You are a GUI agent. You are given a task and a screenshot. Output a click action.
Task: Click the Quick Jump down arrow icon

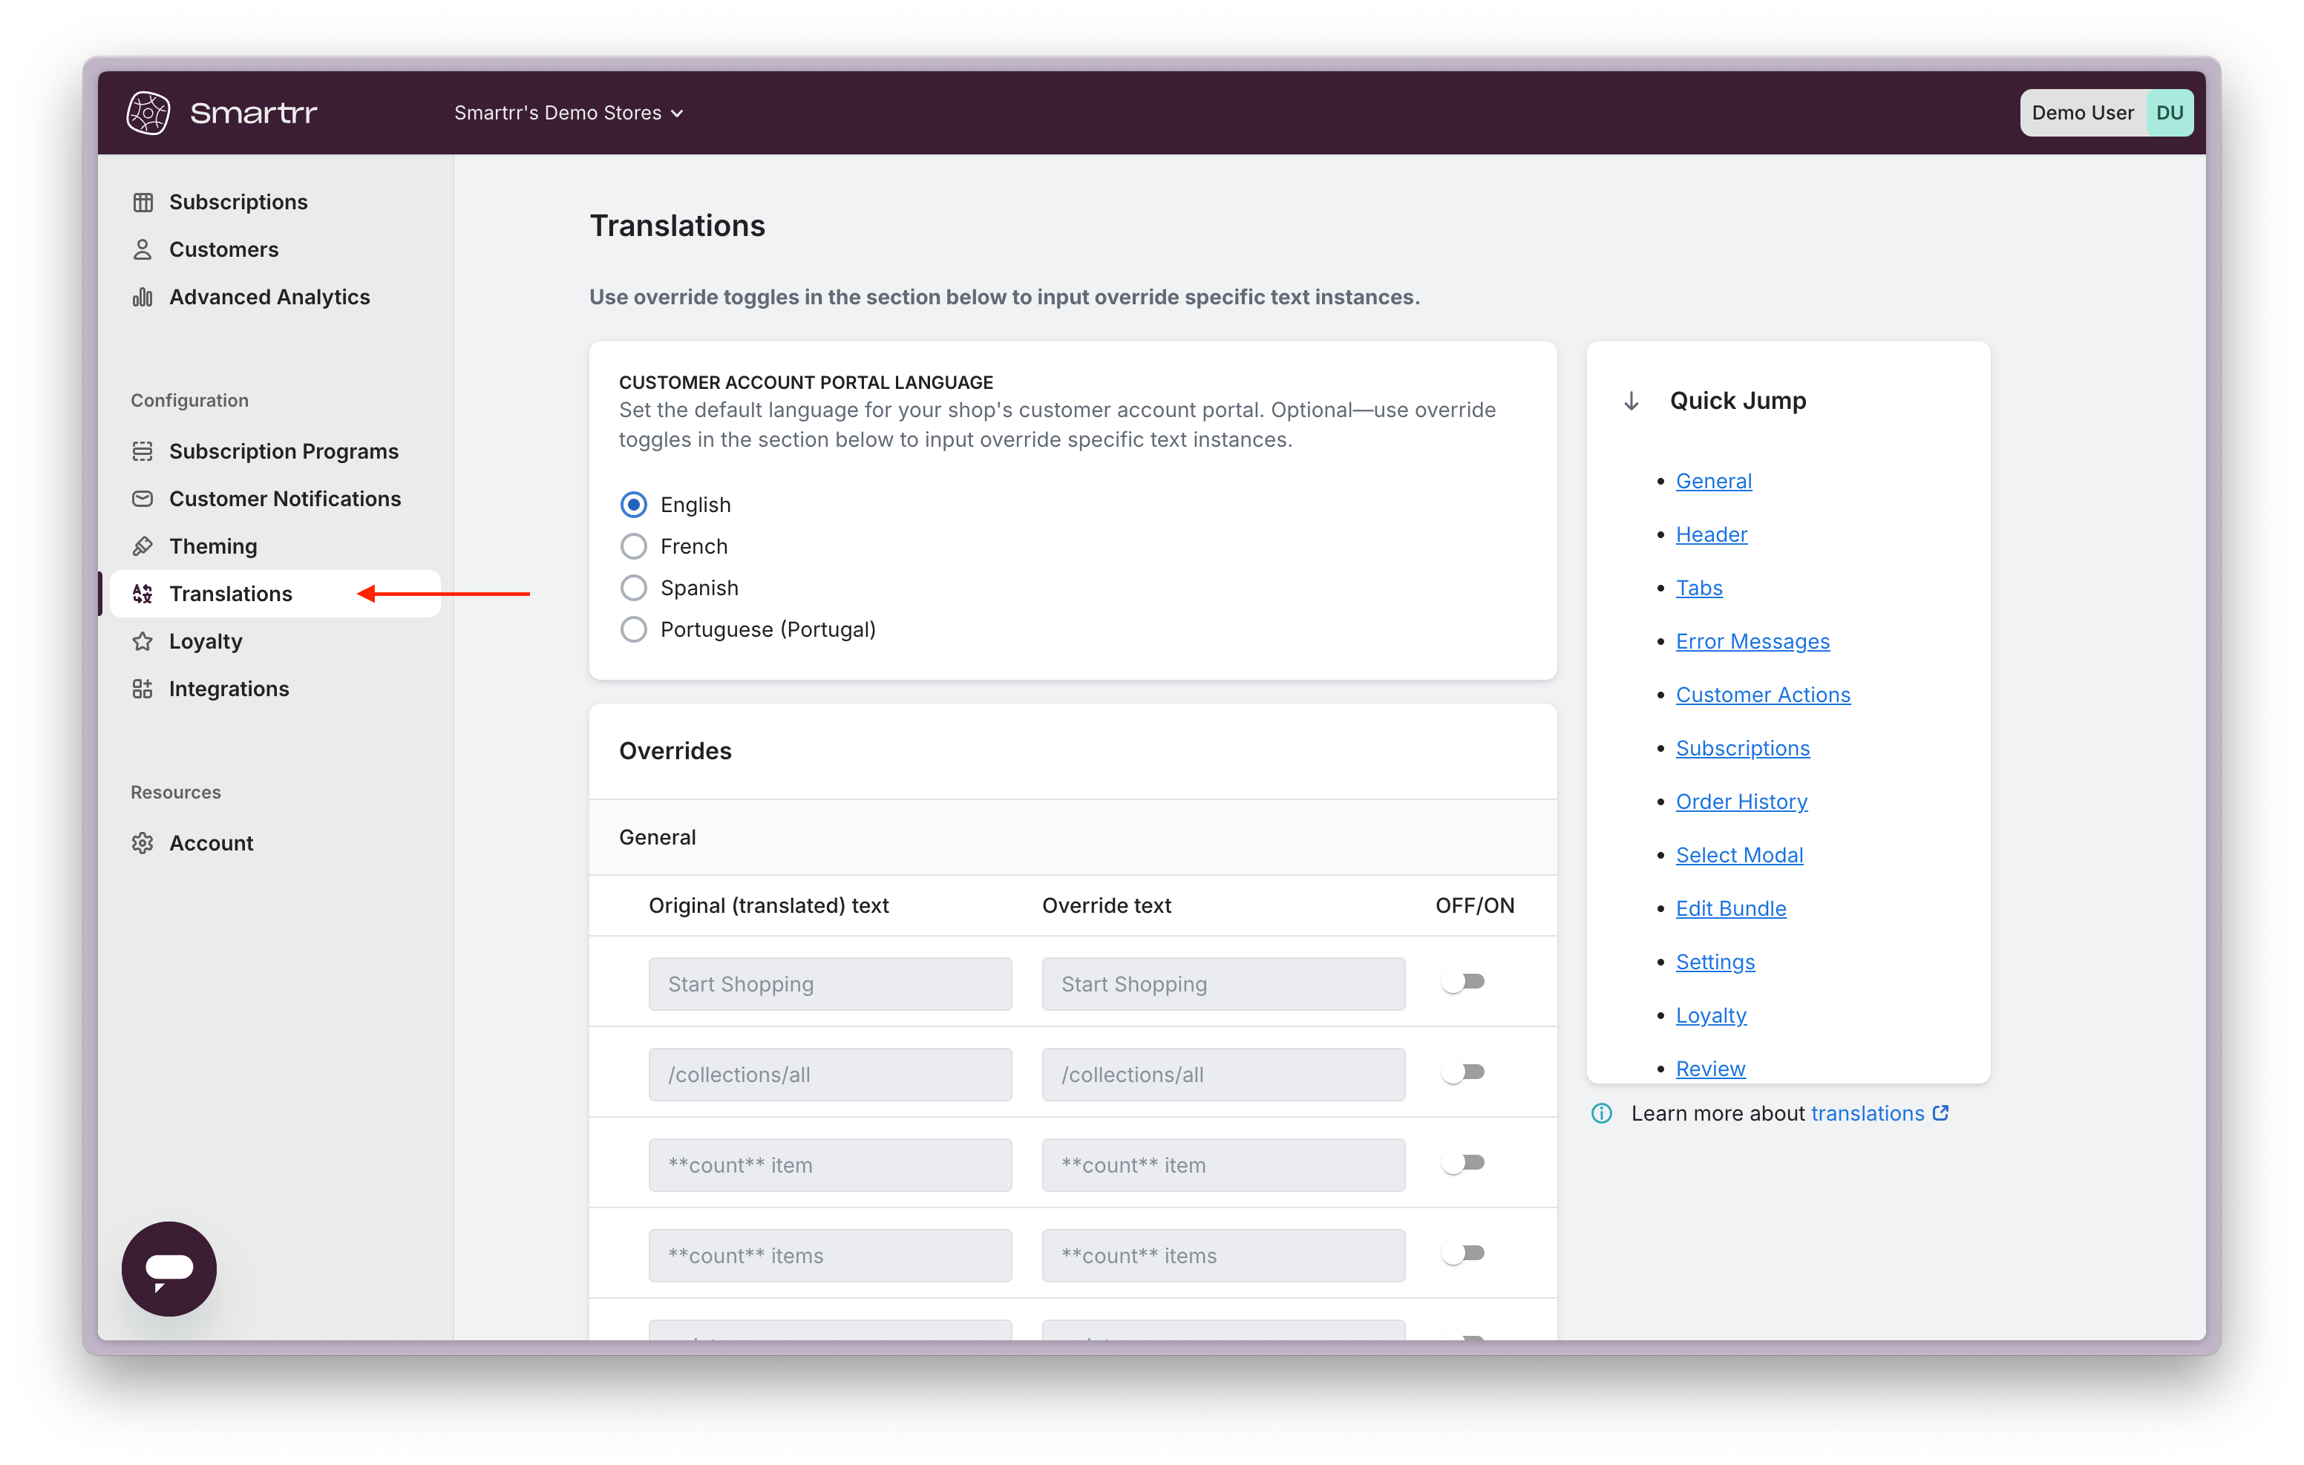click(1631, 401)
